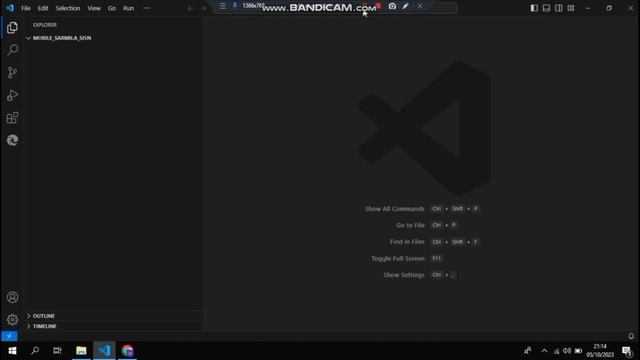Go back with the navigation arrow
The width and height of the screenshot is (640, 360).
click(x=190, y=8)
